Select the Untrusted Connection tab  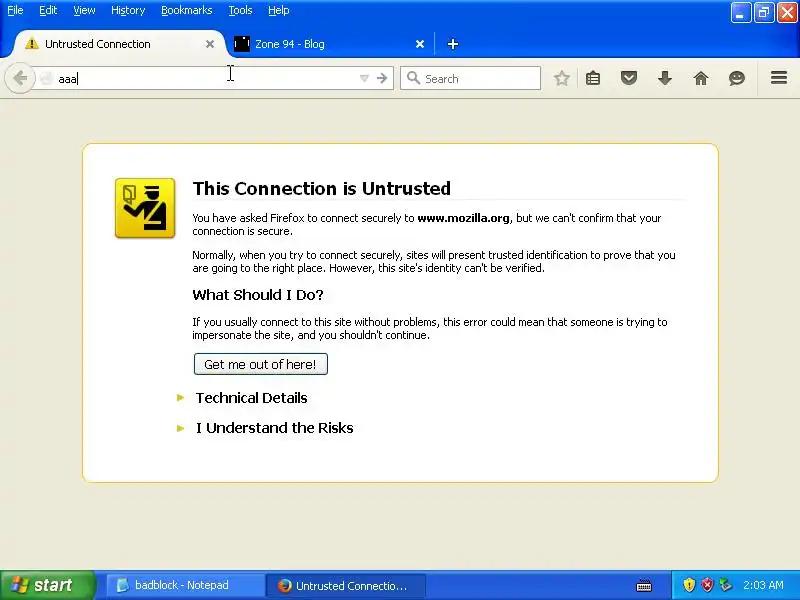coord(117,44)
